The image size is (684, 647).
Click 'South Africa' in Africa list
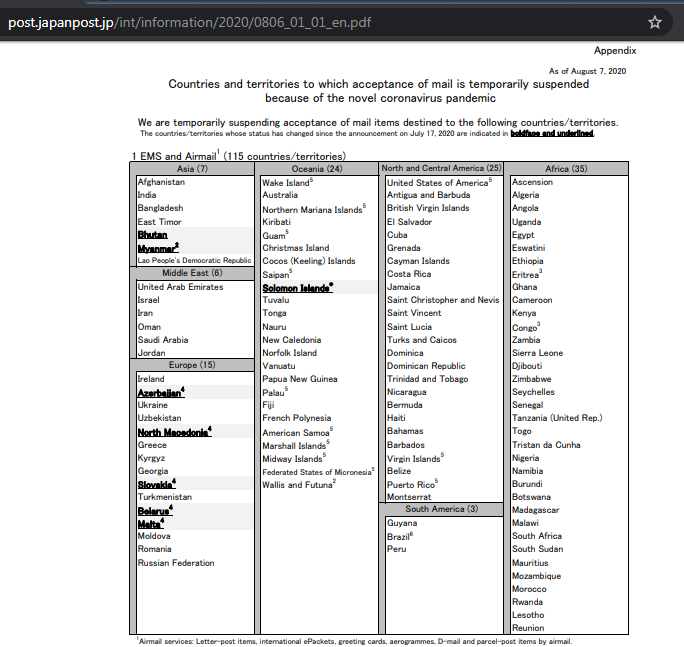tap(537, 536)
